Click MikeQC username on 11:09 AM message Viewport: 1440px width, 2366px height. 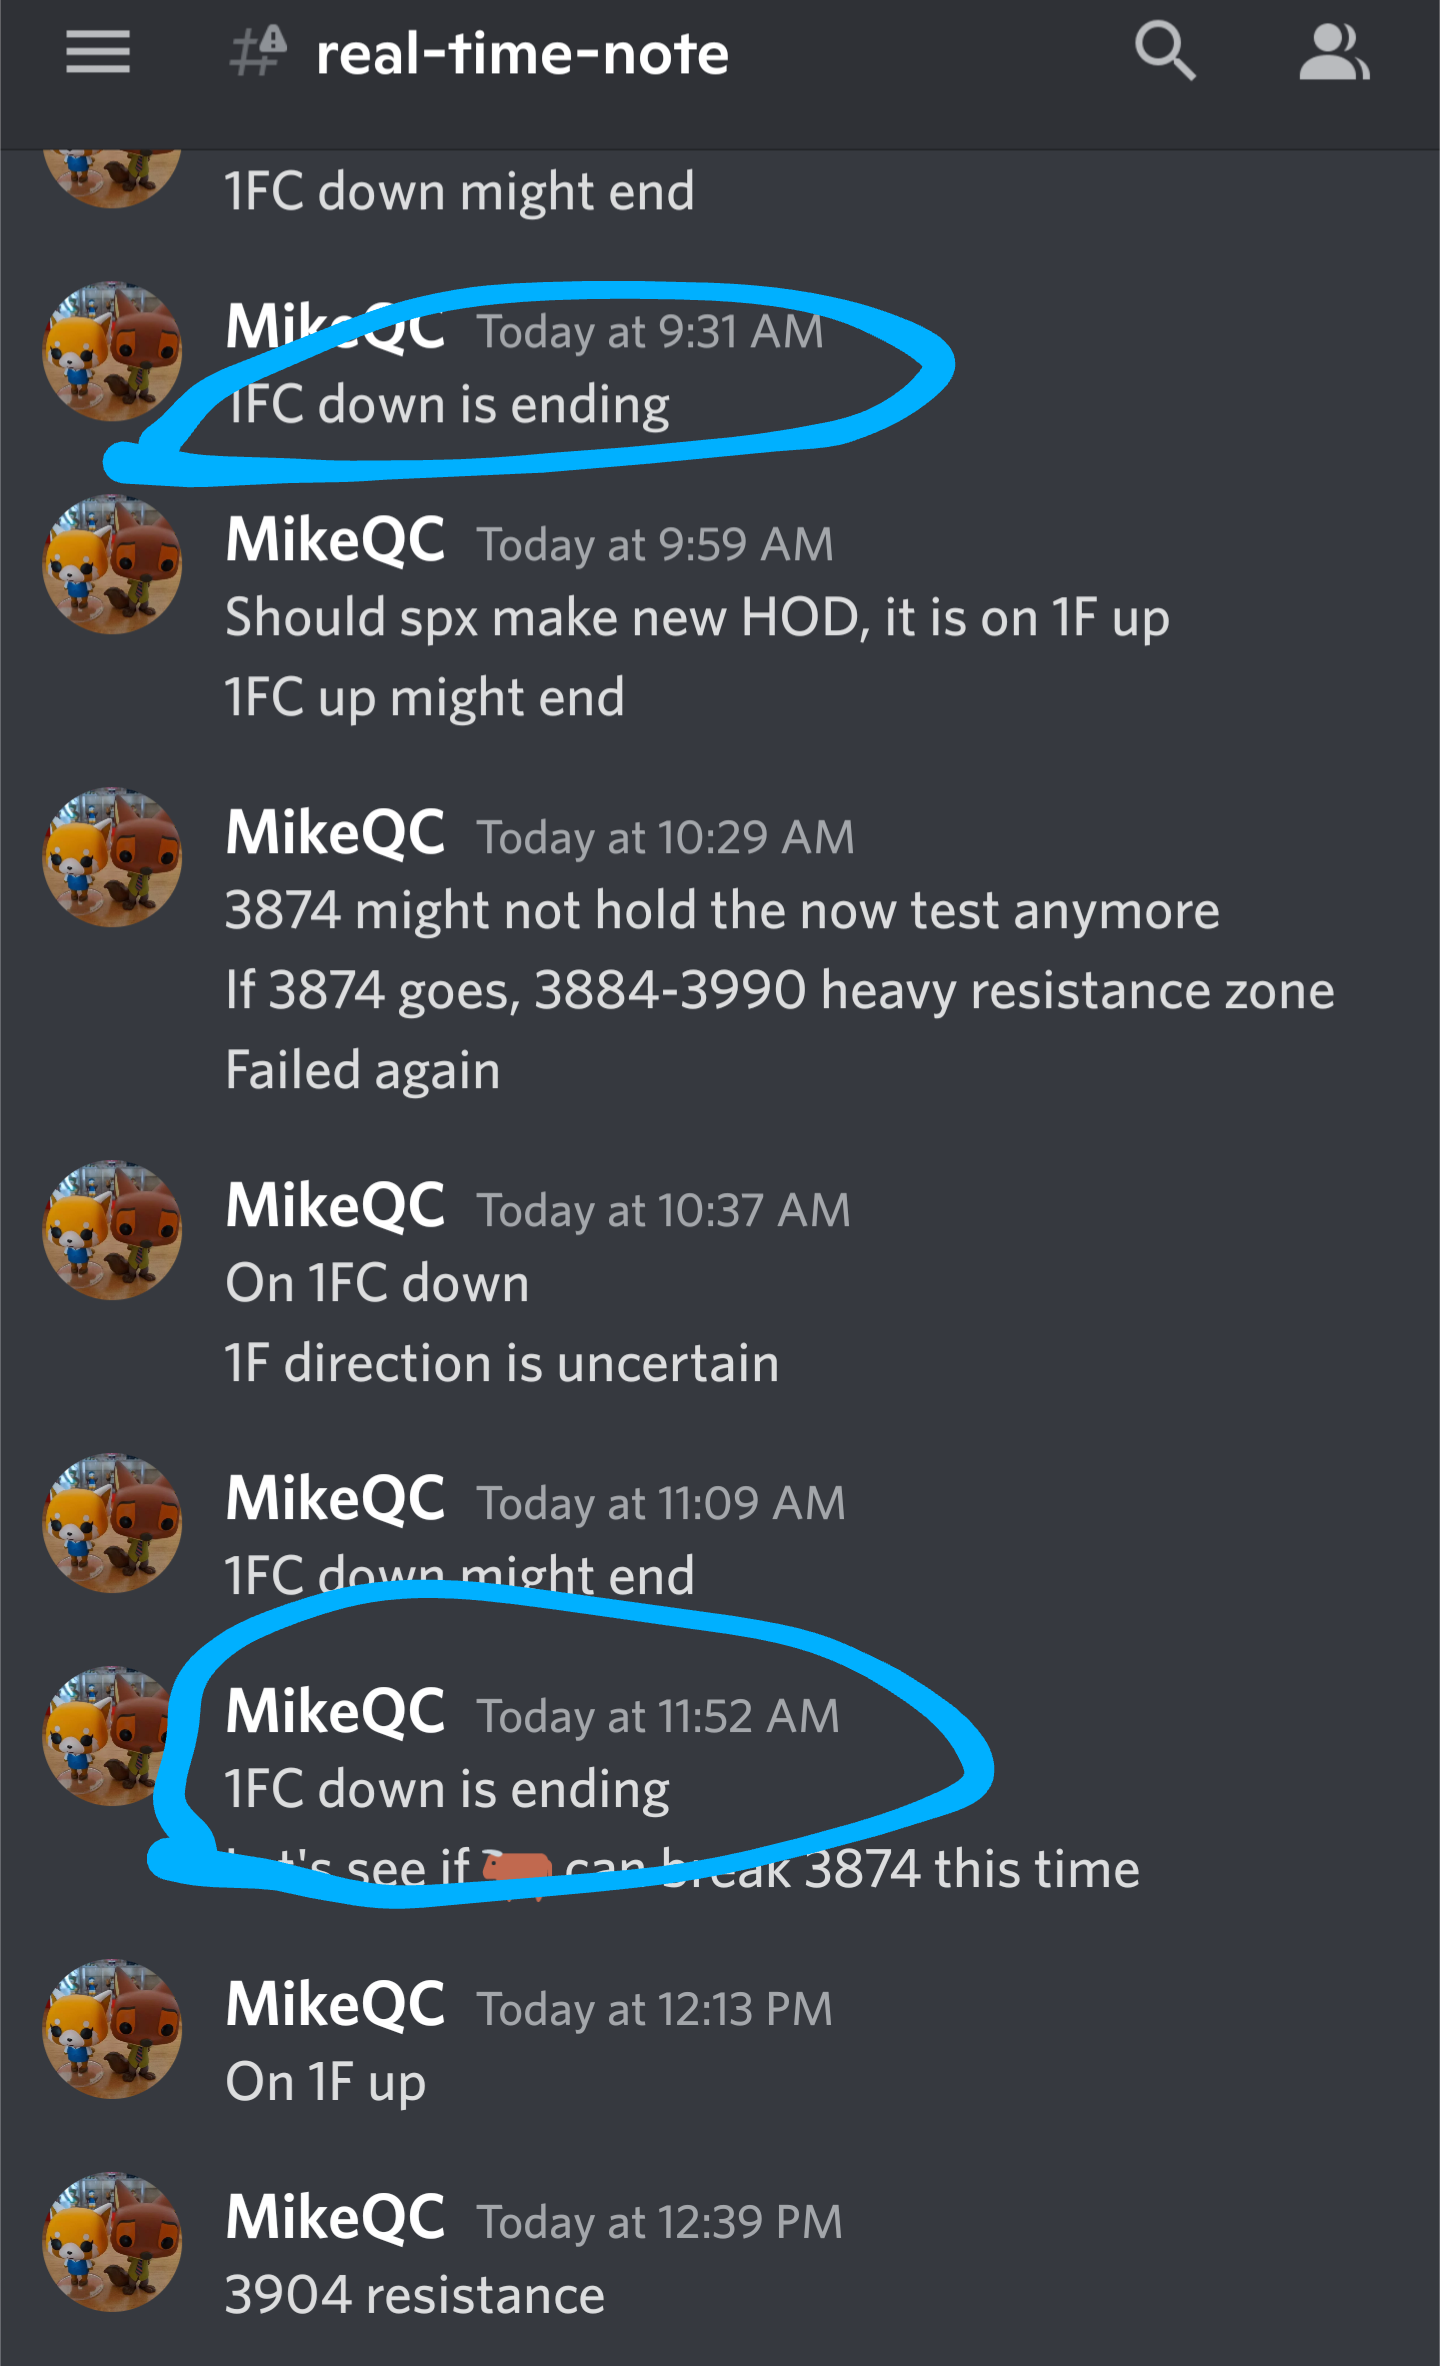pos(335,1499)
